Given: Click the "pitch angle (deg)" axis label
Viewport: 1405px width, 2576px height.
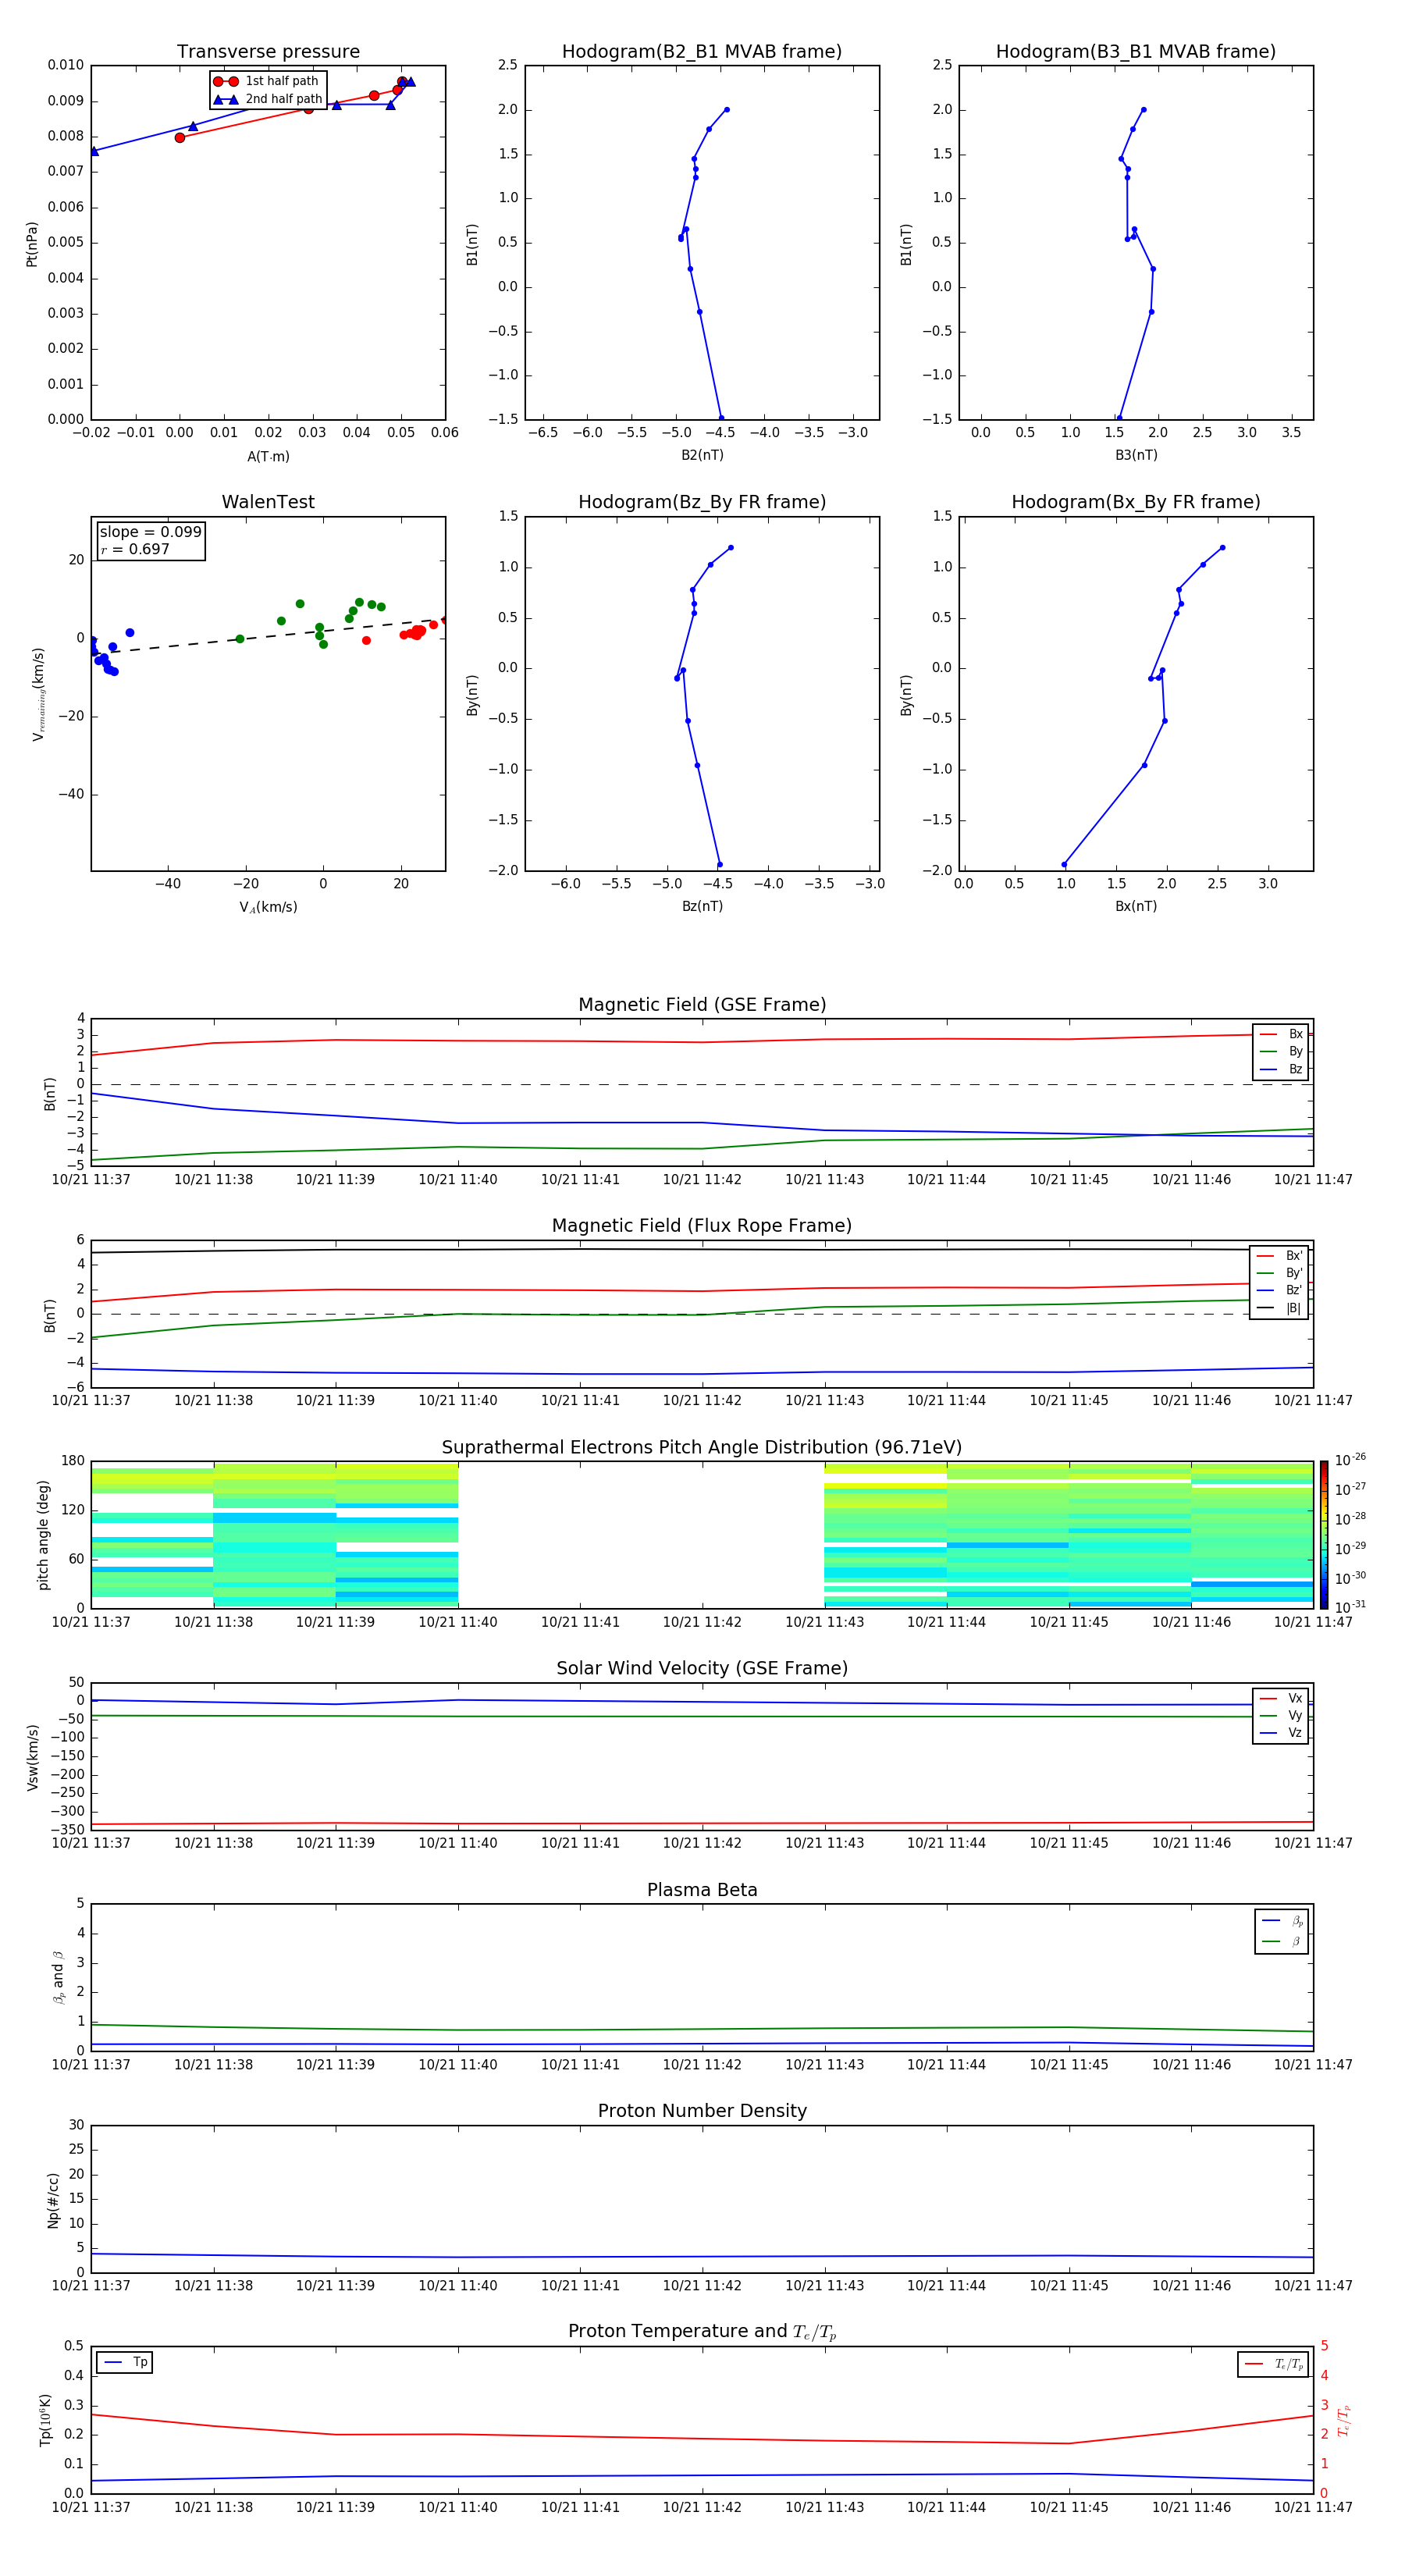Looking at the screenshot, I should click(x=43, y=1535).
